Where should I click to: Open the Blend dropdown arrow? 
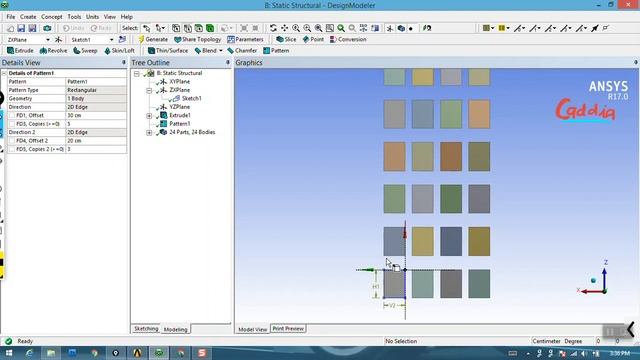point(221,51)
